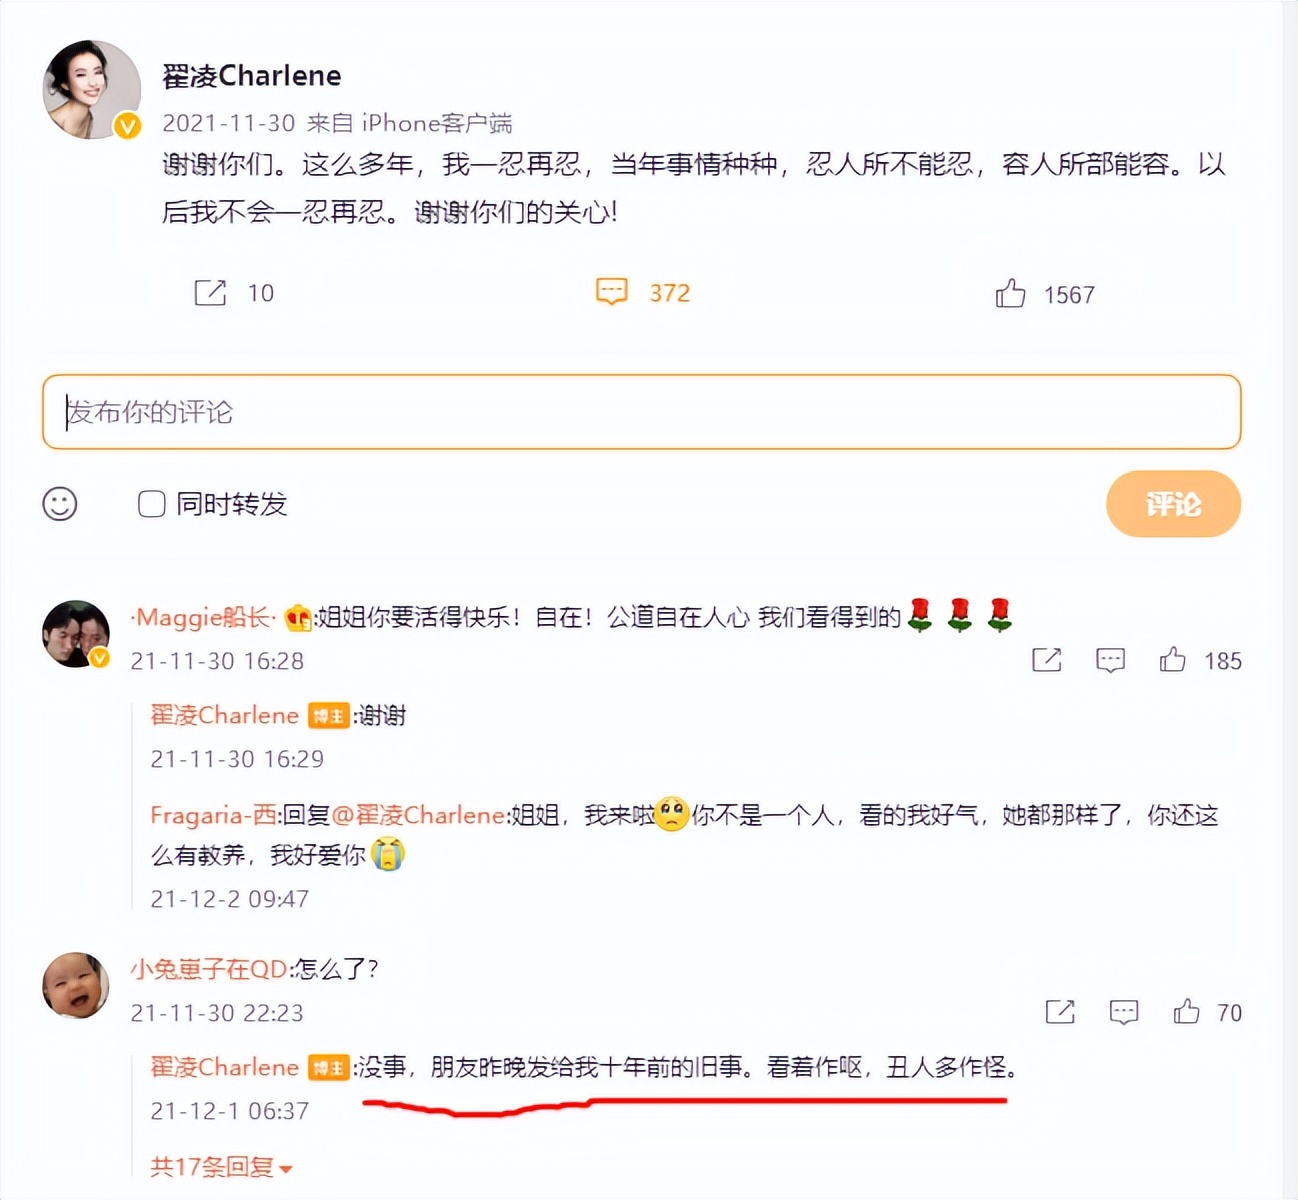Like the main post with 1567 likes
The image size is (1298, 1200).
click(1010, 293)
